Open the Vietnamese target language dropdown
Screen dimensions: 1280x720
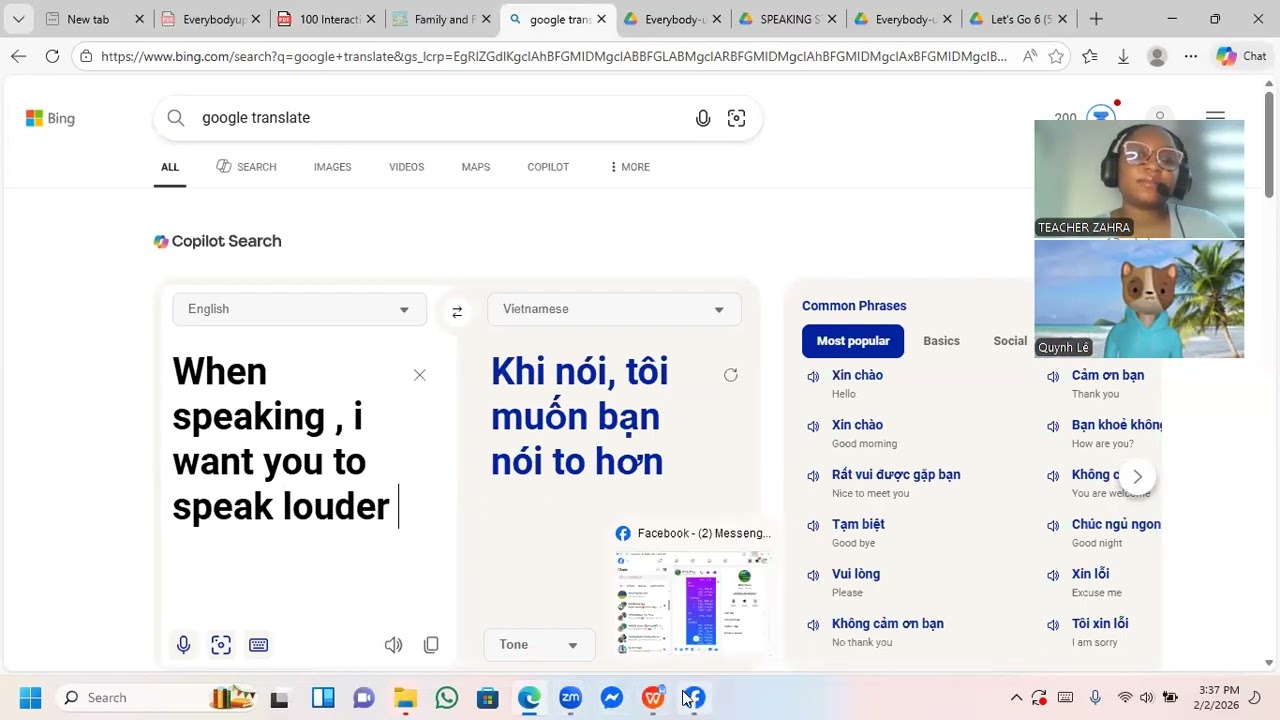614,309
